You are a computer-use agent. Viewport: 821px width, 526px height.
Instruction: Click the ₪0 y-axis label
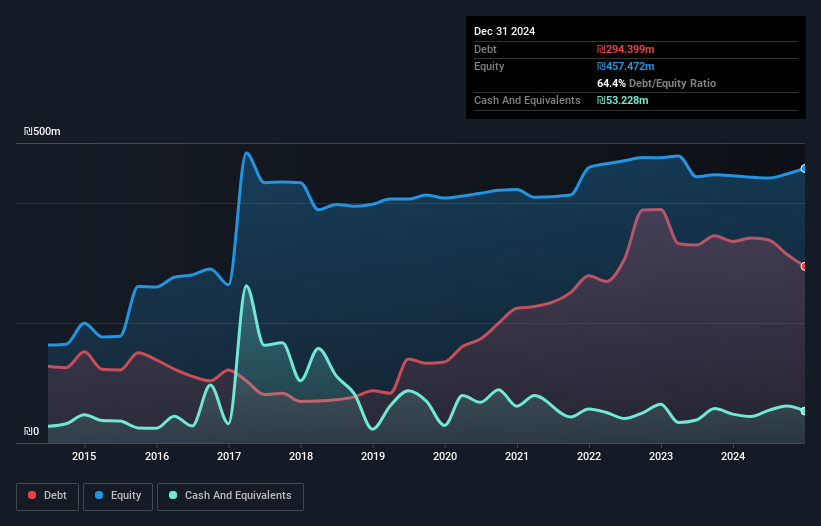coord(31,431)
